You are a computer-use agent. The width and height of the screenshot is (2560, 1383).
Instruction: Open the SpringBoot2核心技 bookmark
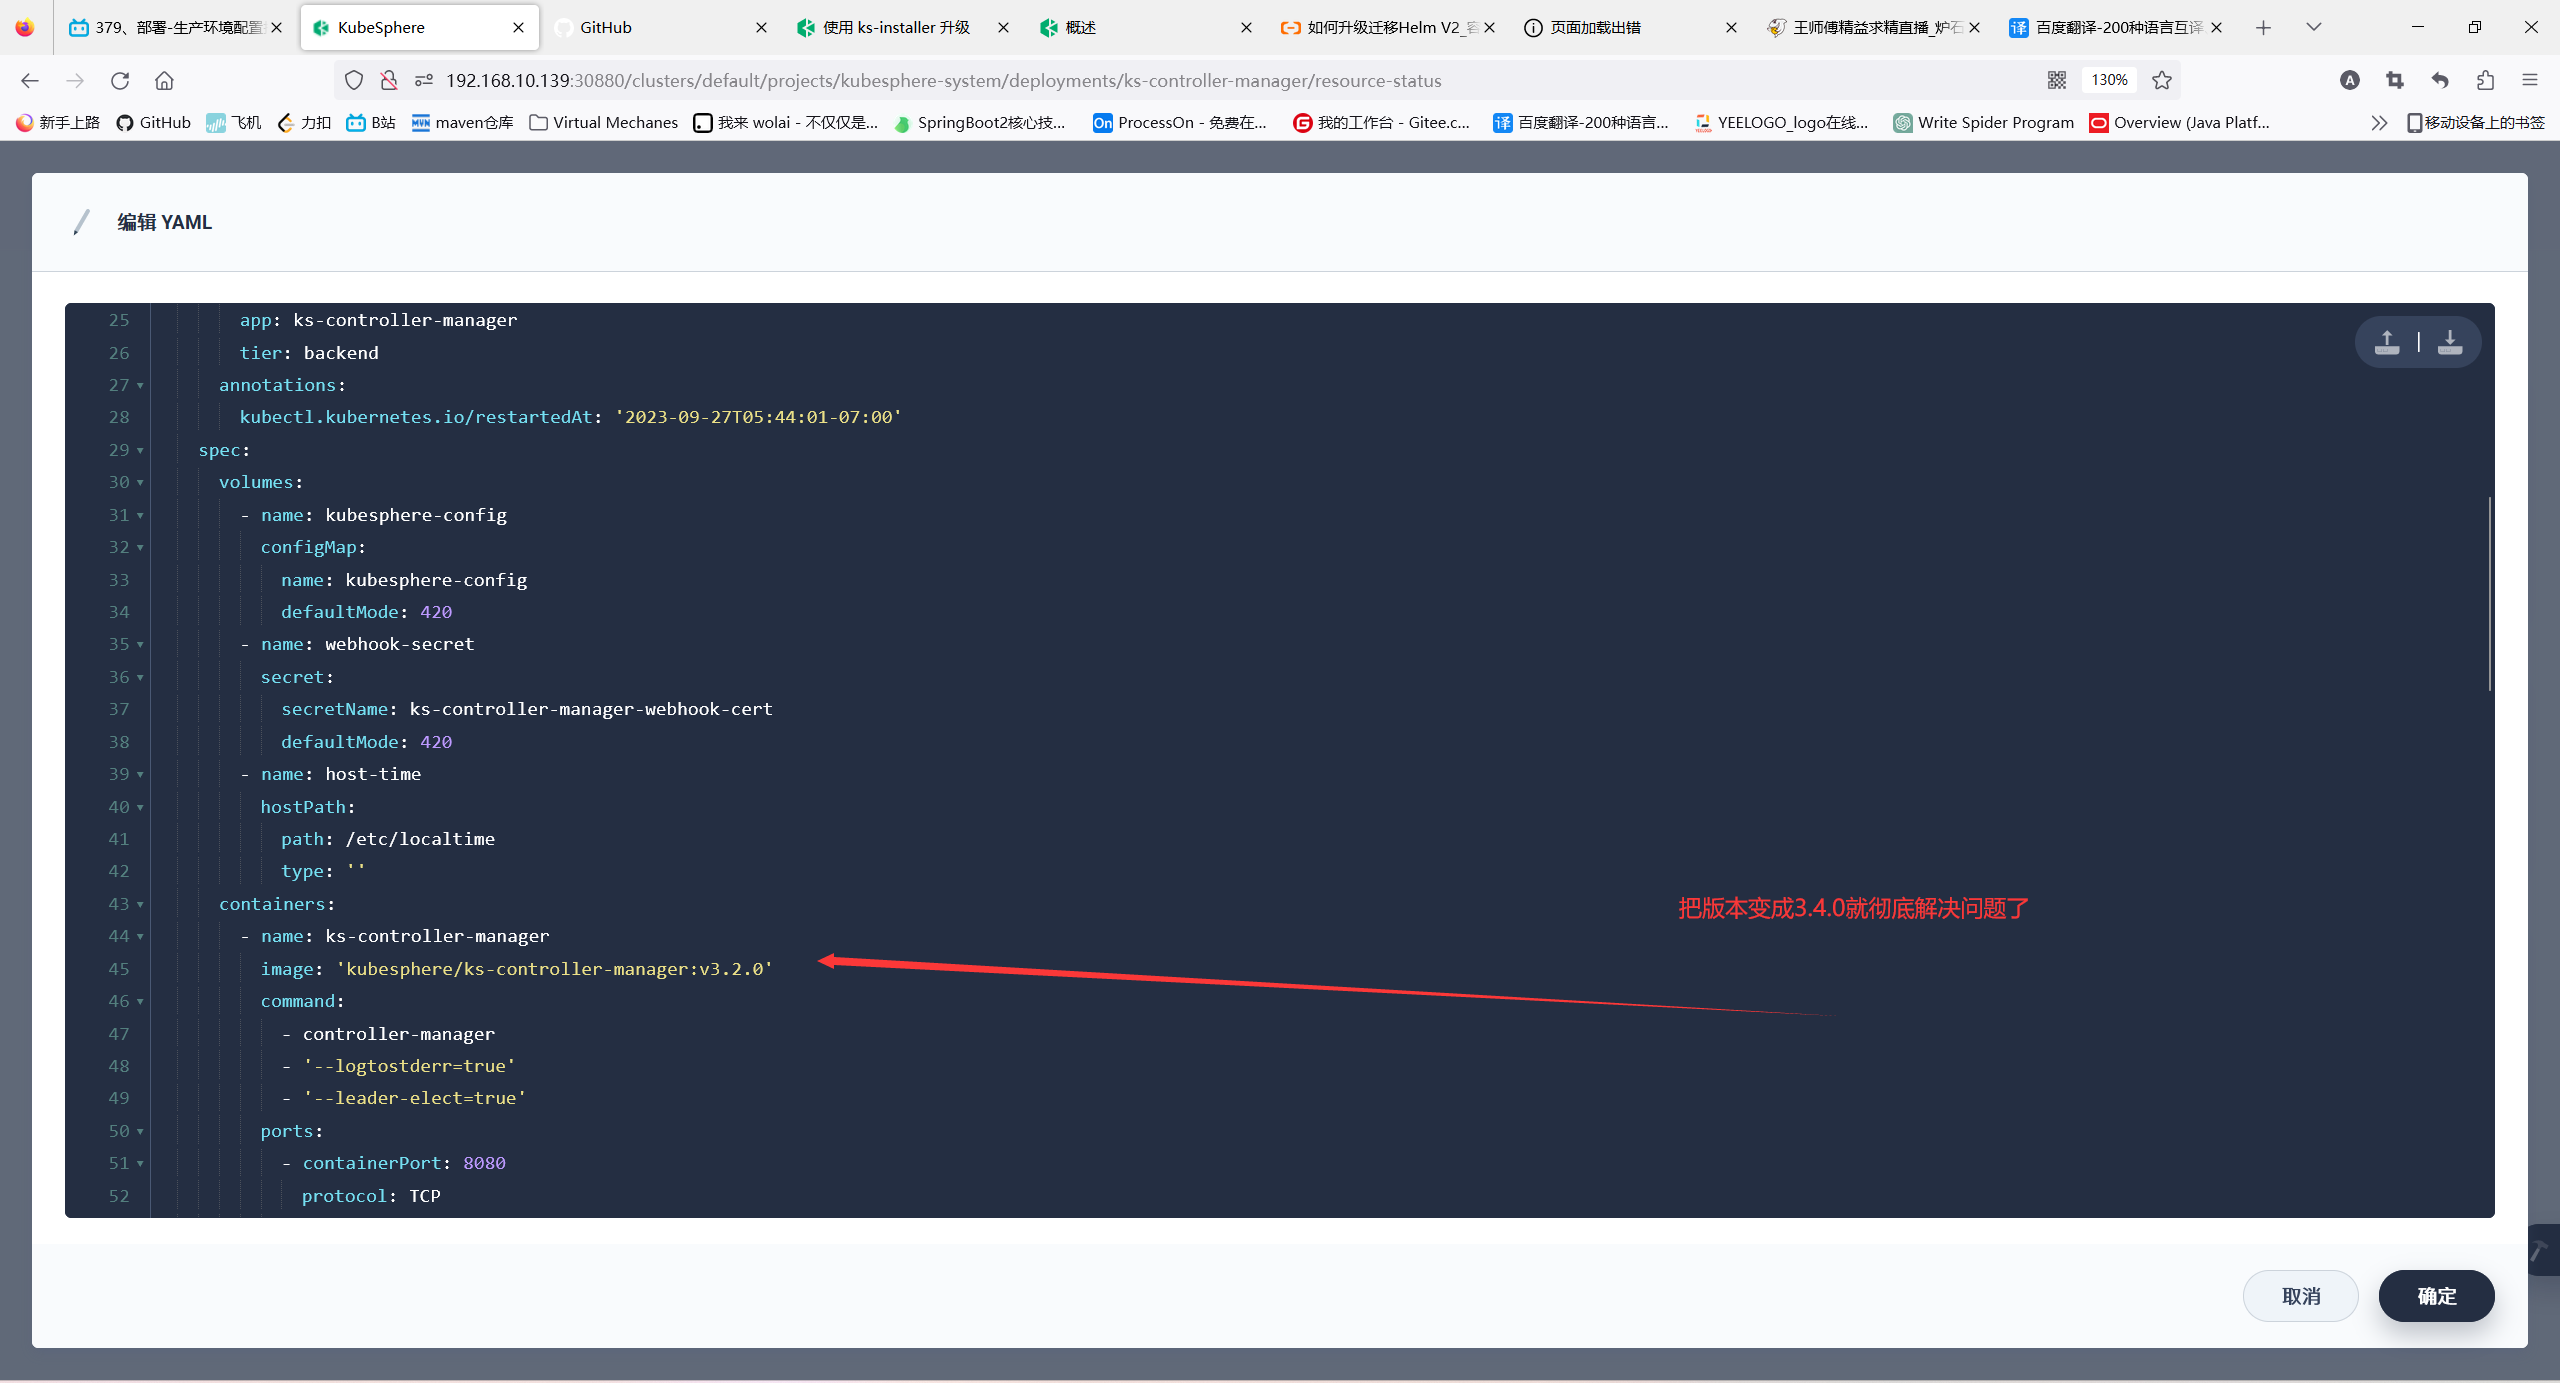[x=980, y=122]
